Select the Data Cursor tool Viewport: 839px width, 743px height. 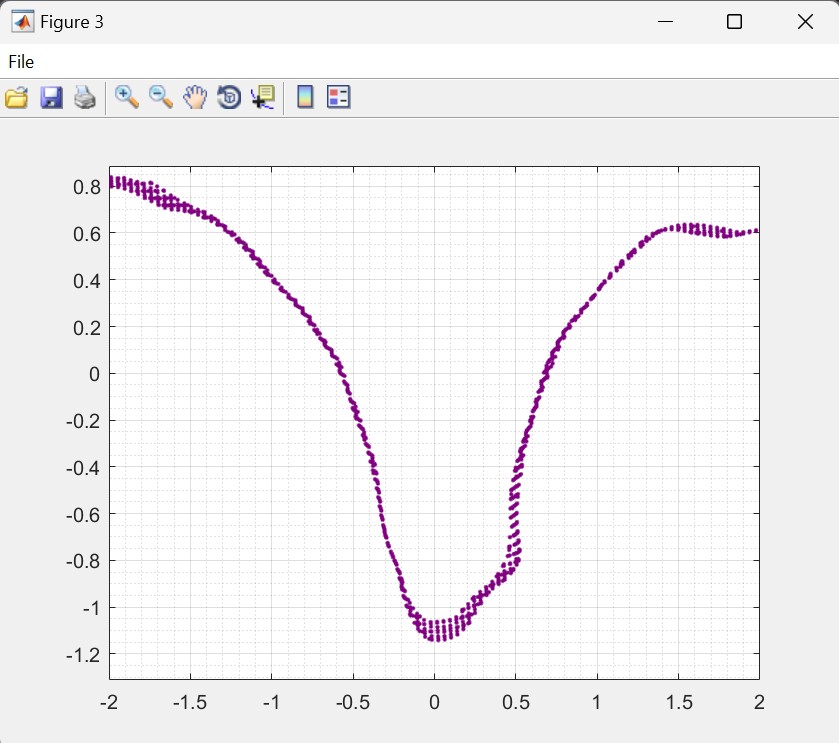(263, 97)
